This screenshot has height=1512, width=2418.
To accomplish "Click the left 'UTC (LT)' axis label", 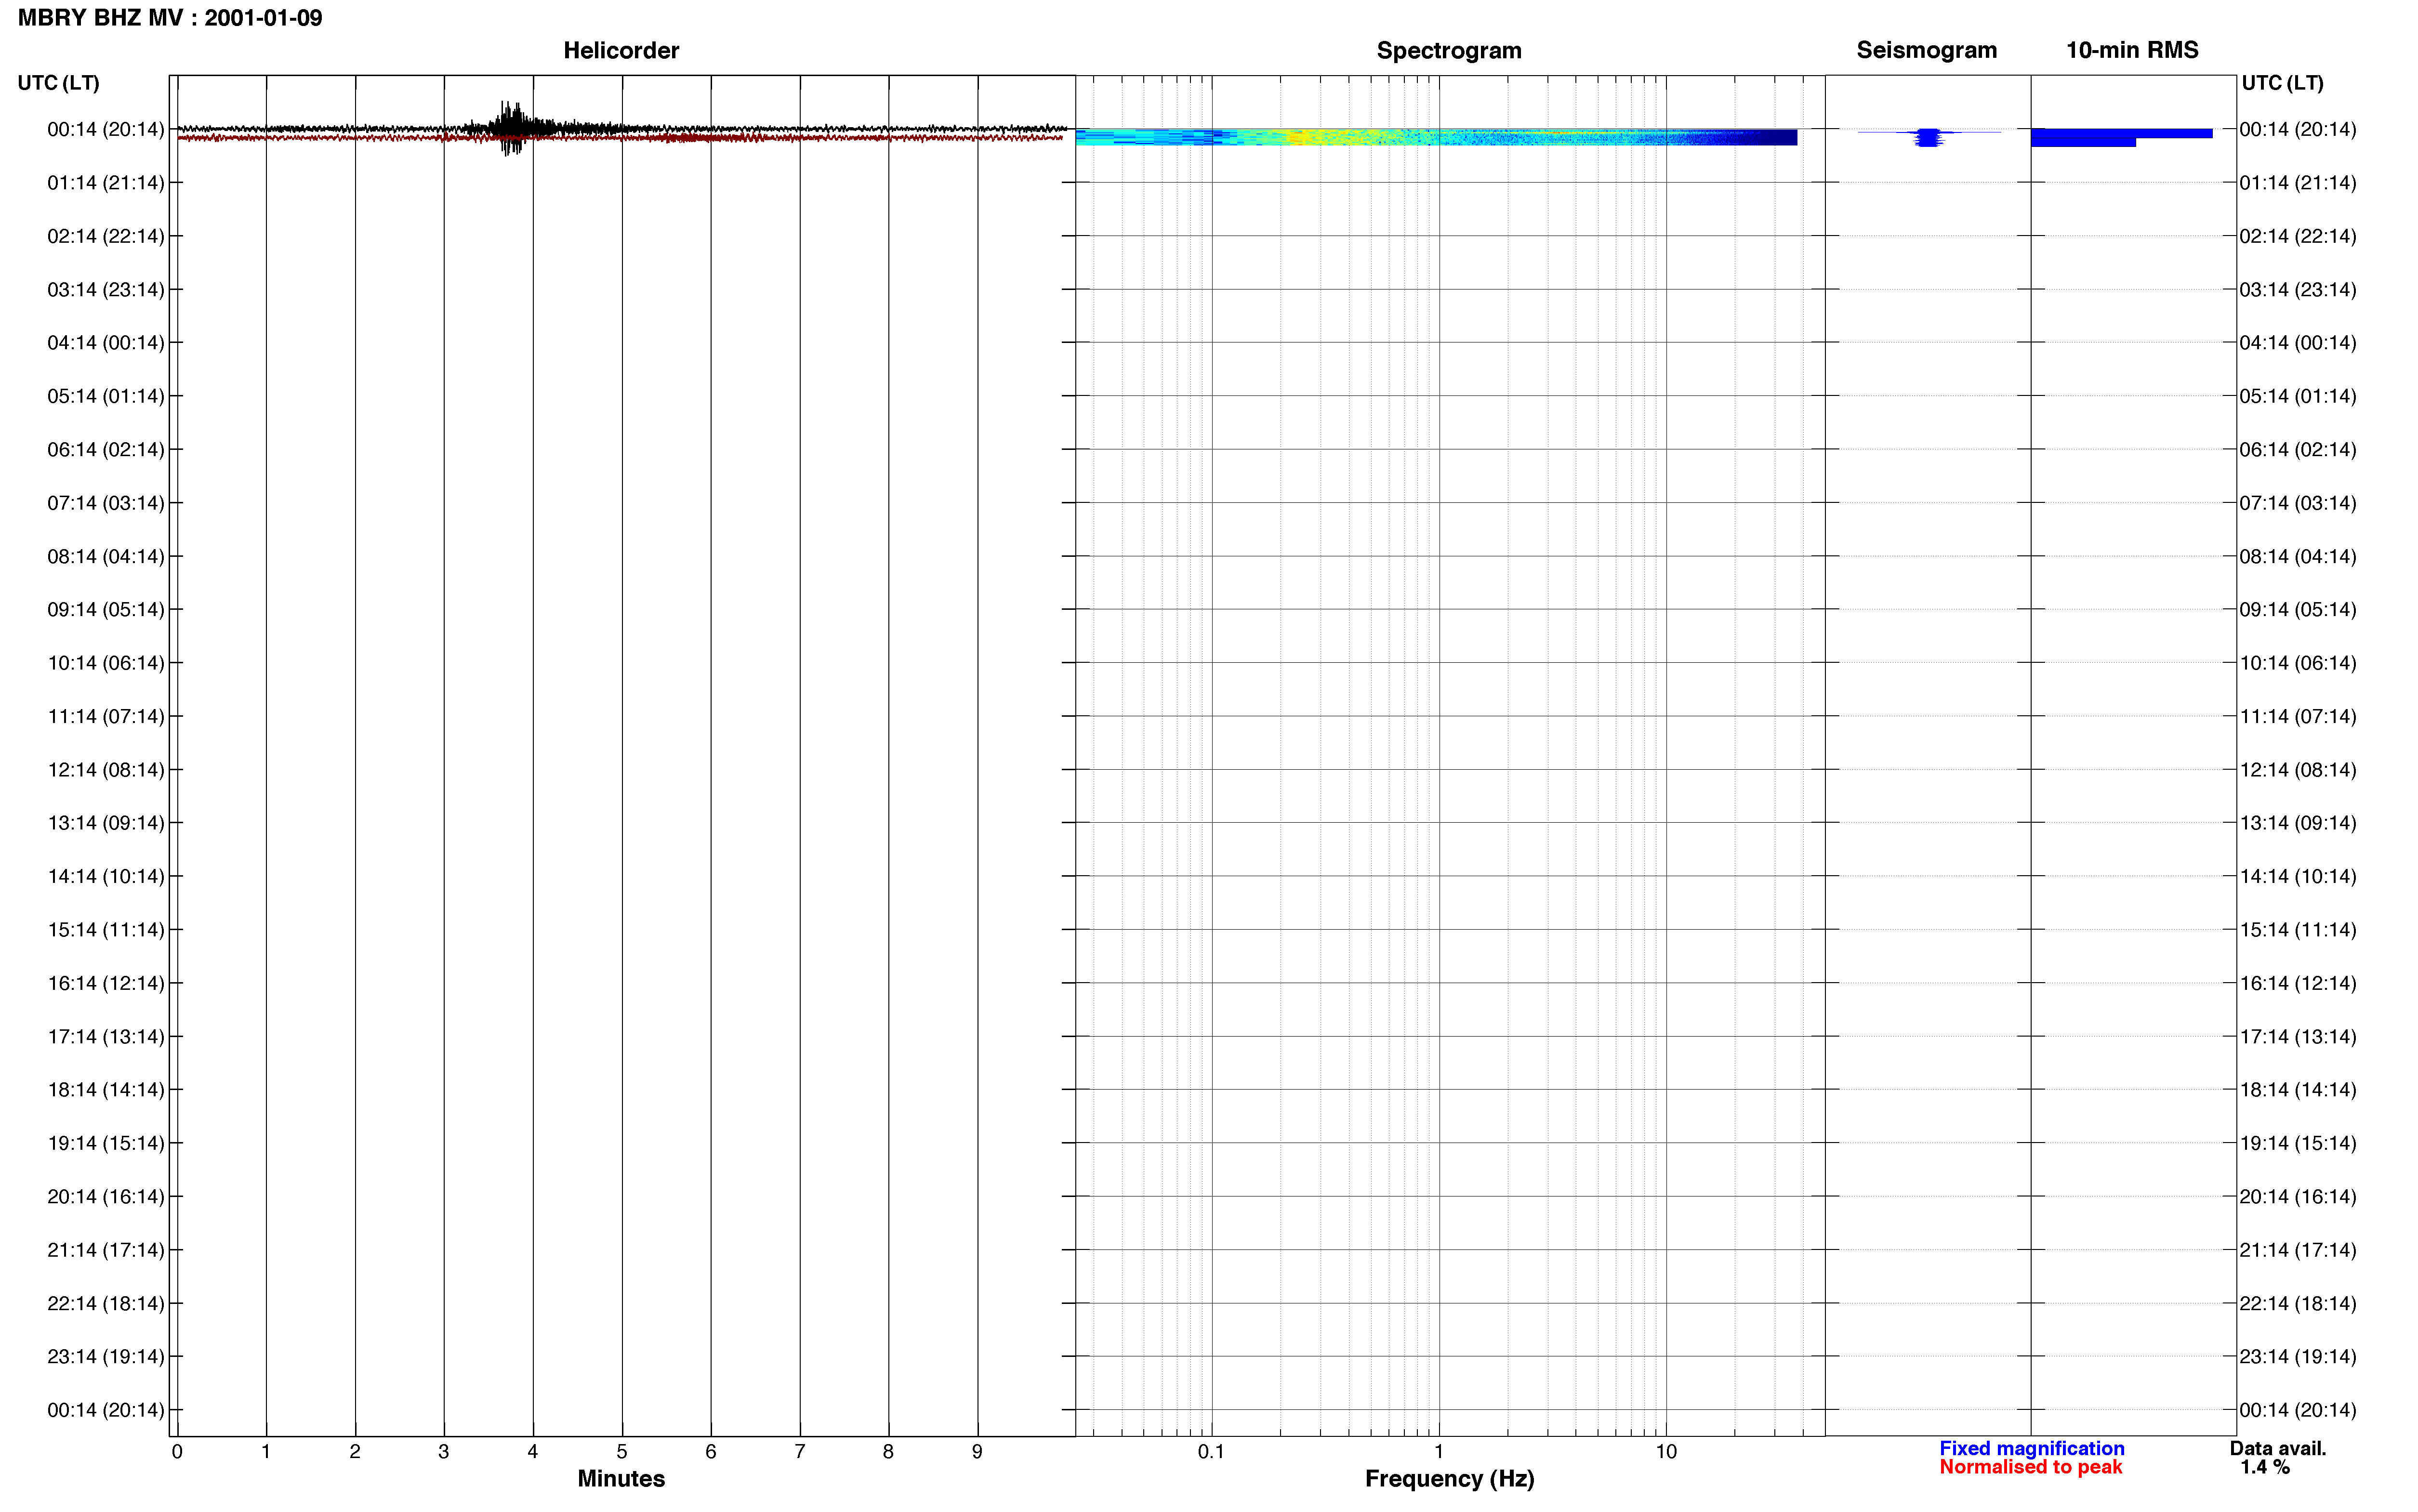I will 58,83.
